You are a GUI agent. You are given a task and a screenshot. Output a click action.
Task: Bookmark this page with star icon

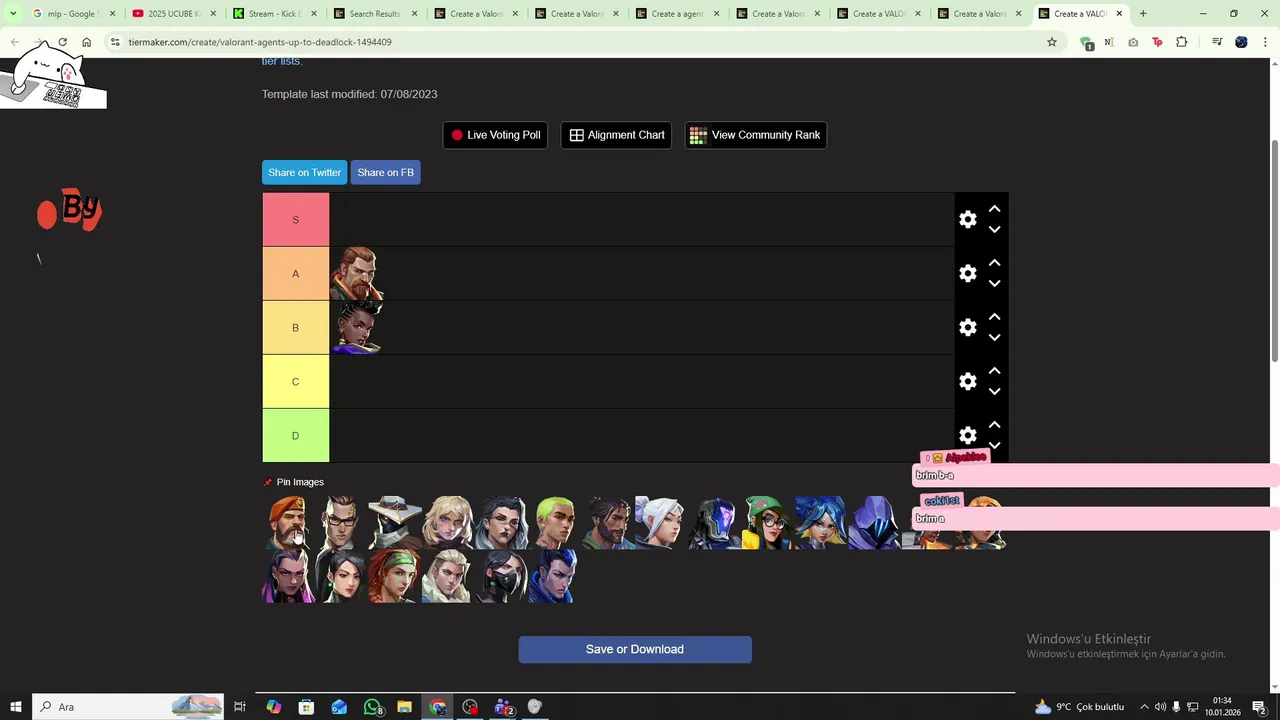click(x=1052, y=42)
